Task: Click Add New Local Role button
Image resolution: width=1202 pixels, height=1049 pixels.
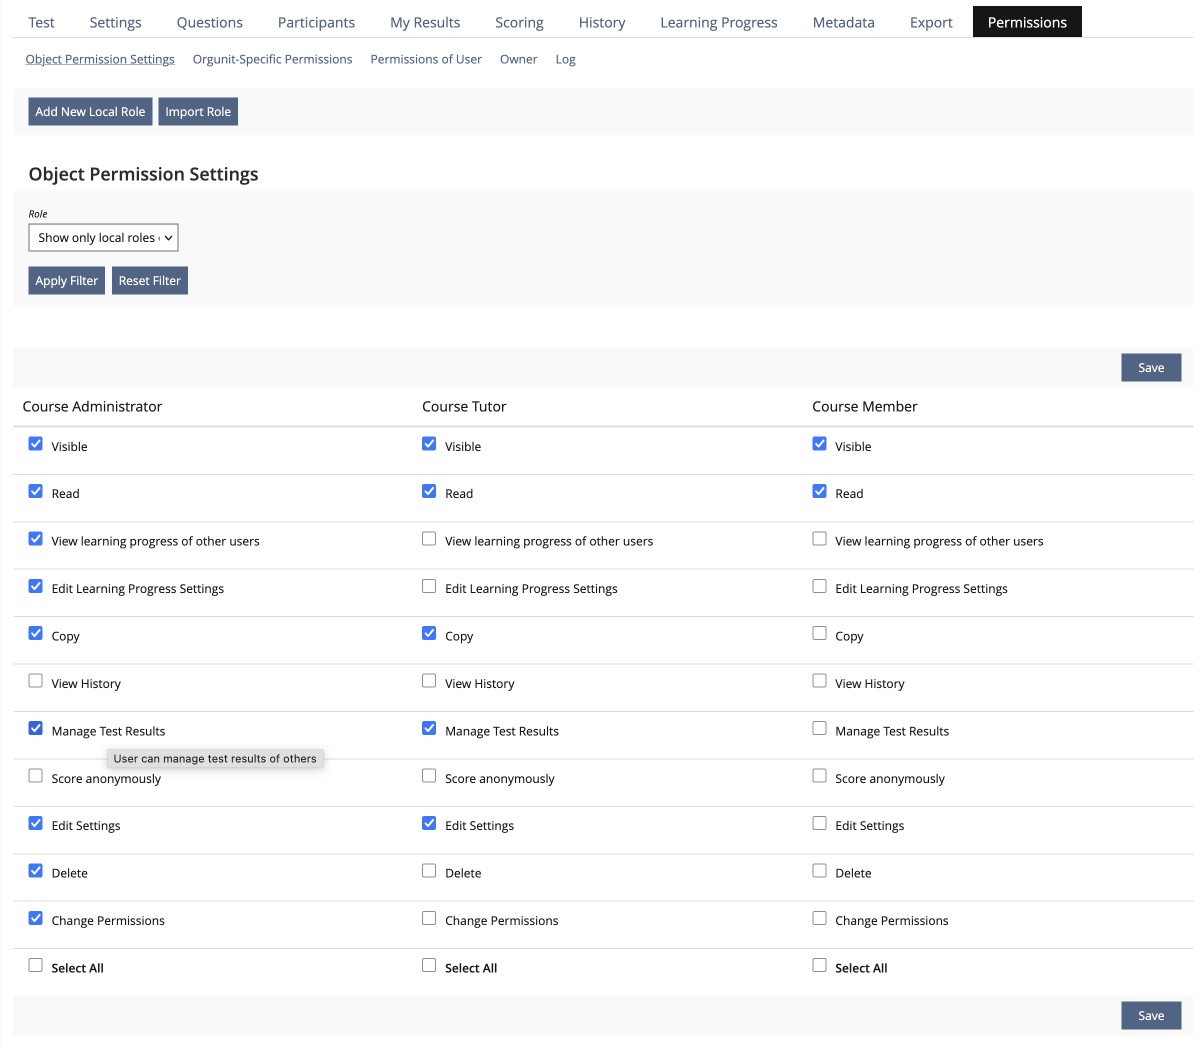Action: (90, 111)
